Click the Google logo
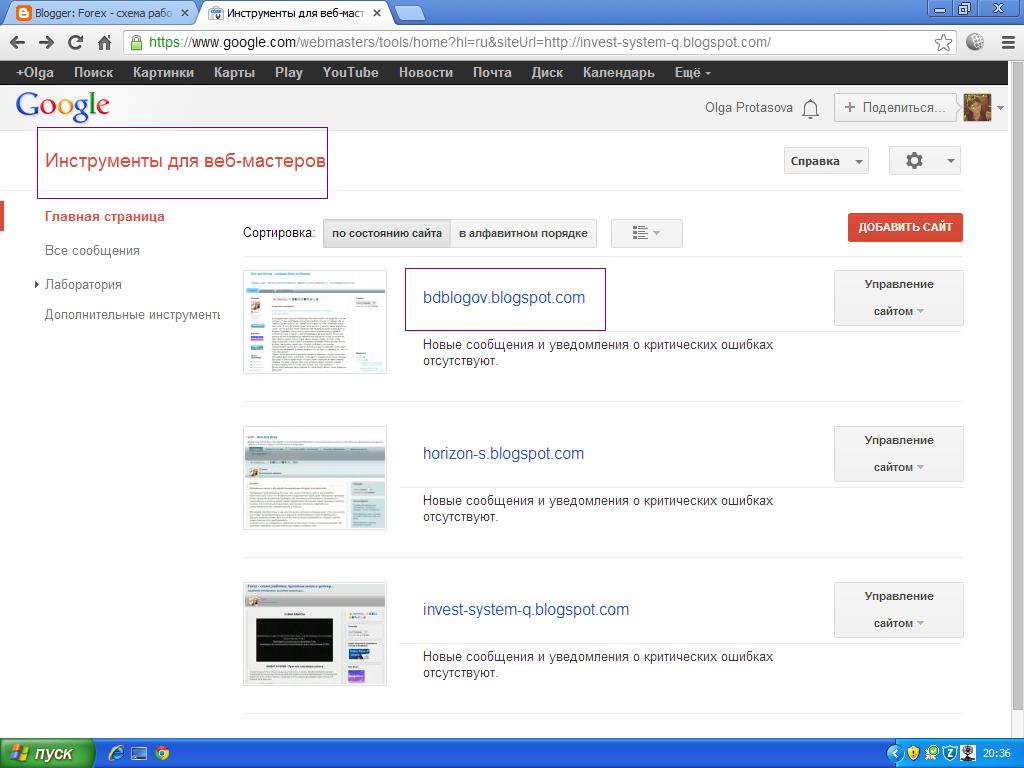 [63, 106]
